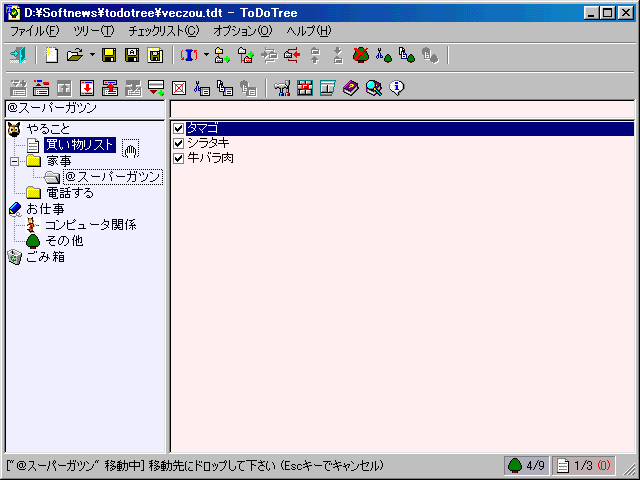640x480 pixels.
Task: Open the dropdown arrow beside the open folder icon
Action: point(92,55)
